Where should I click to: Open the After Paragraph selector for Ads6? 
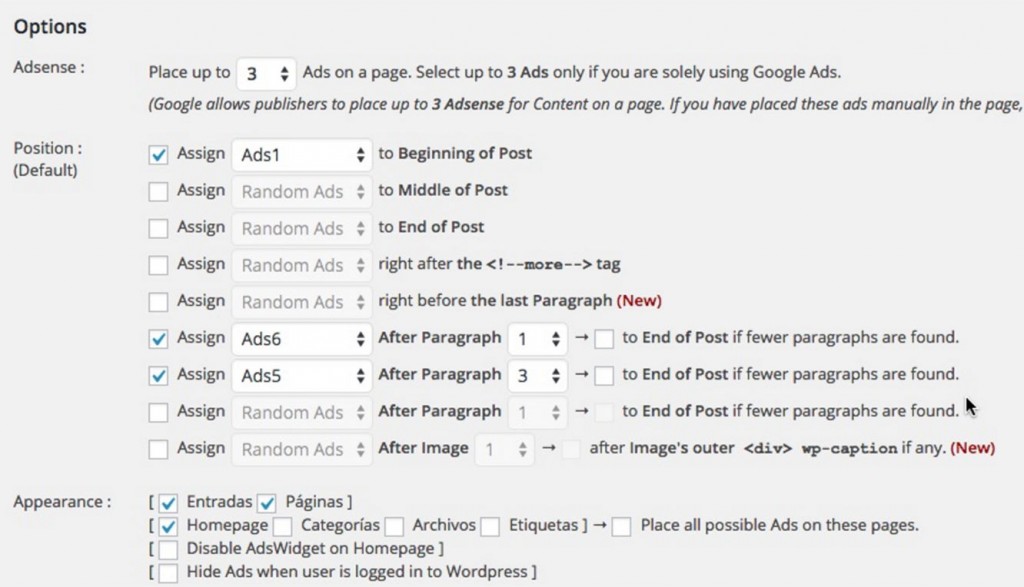pos(538,338)
